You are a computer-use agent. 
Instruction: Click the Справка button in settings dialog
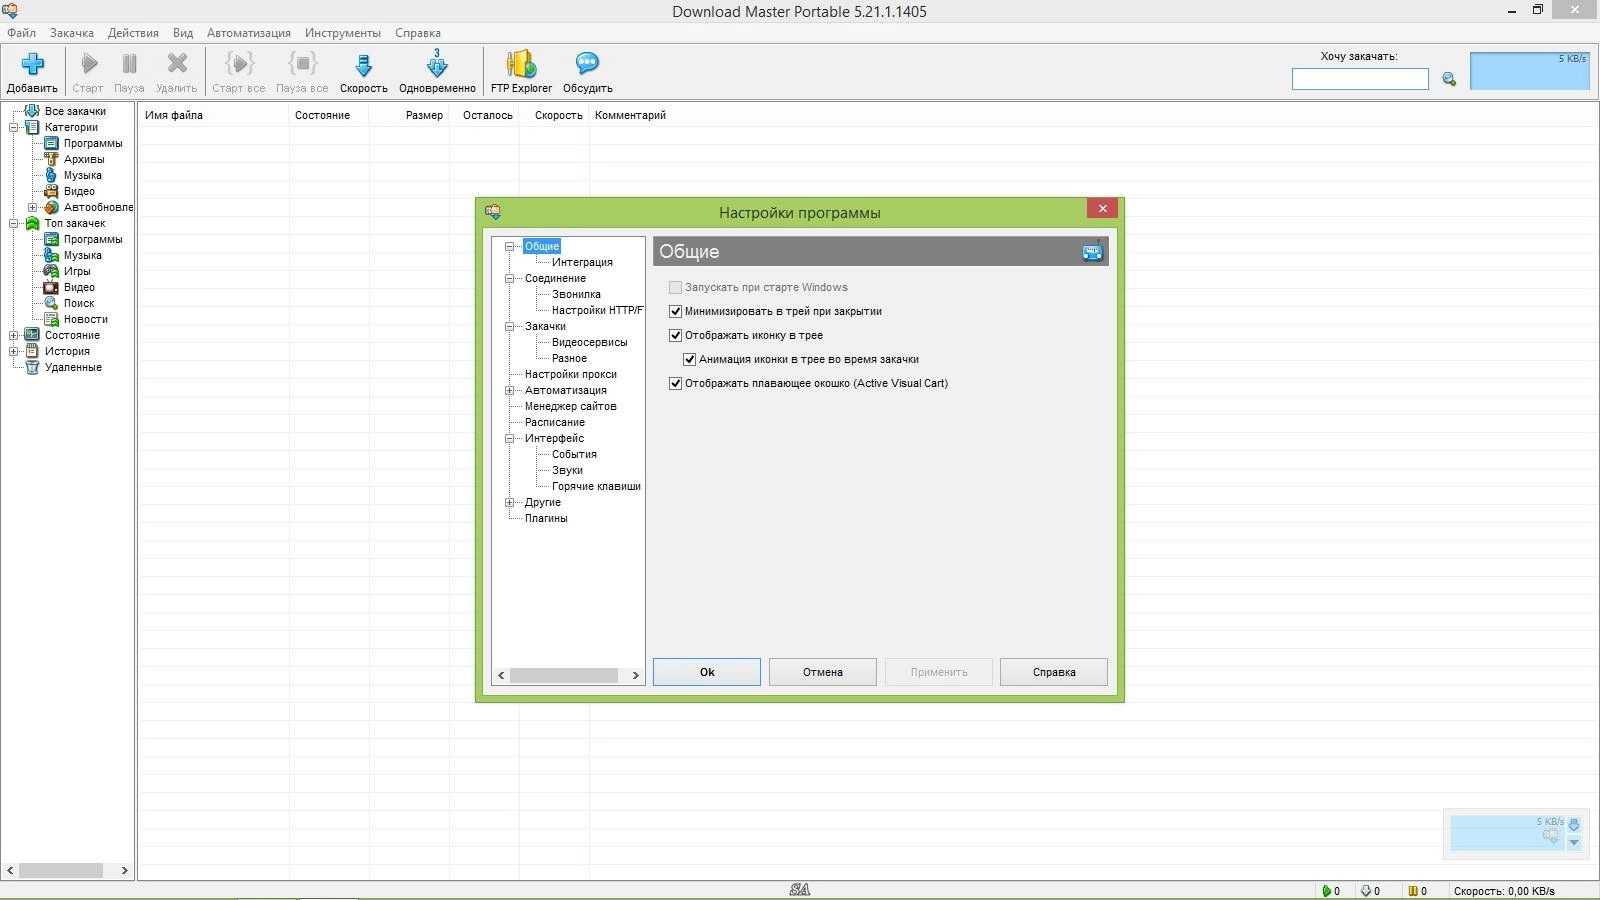[1054, 672]
